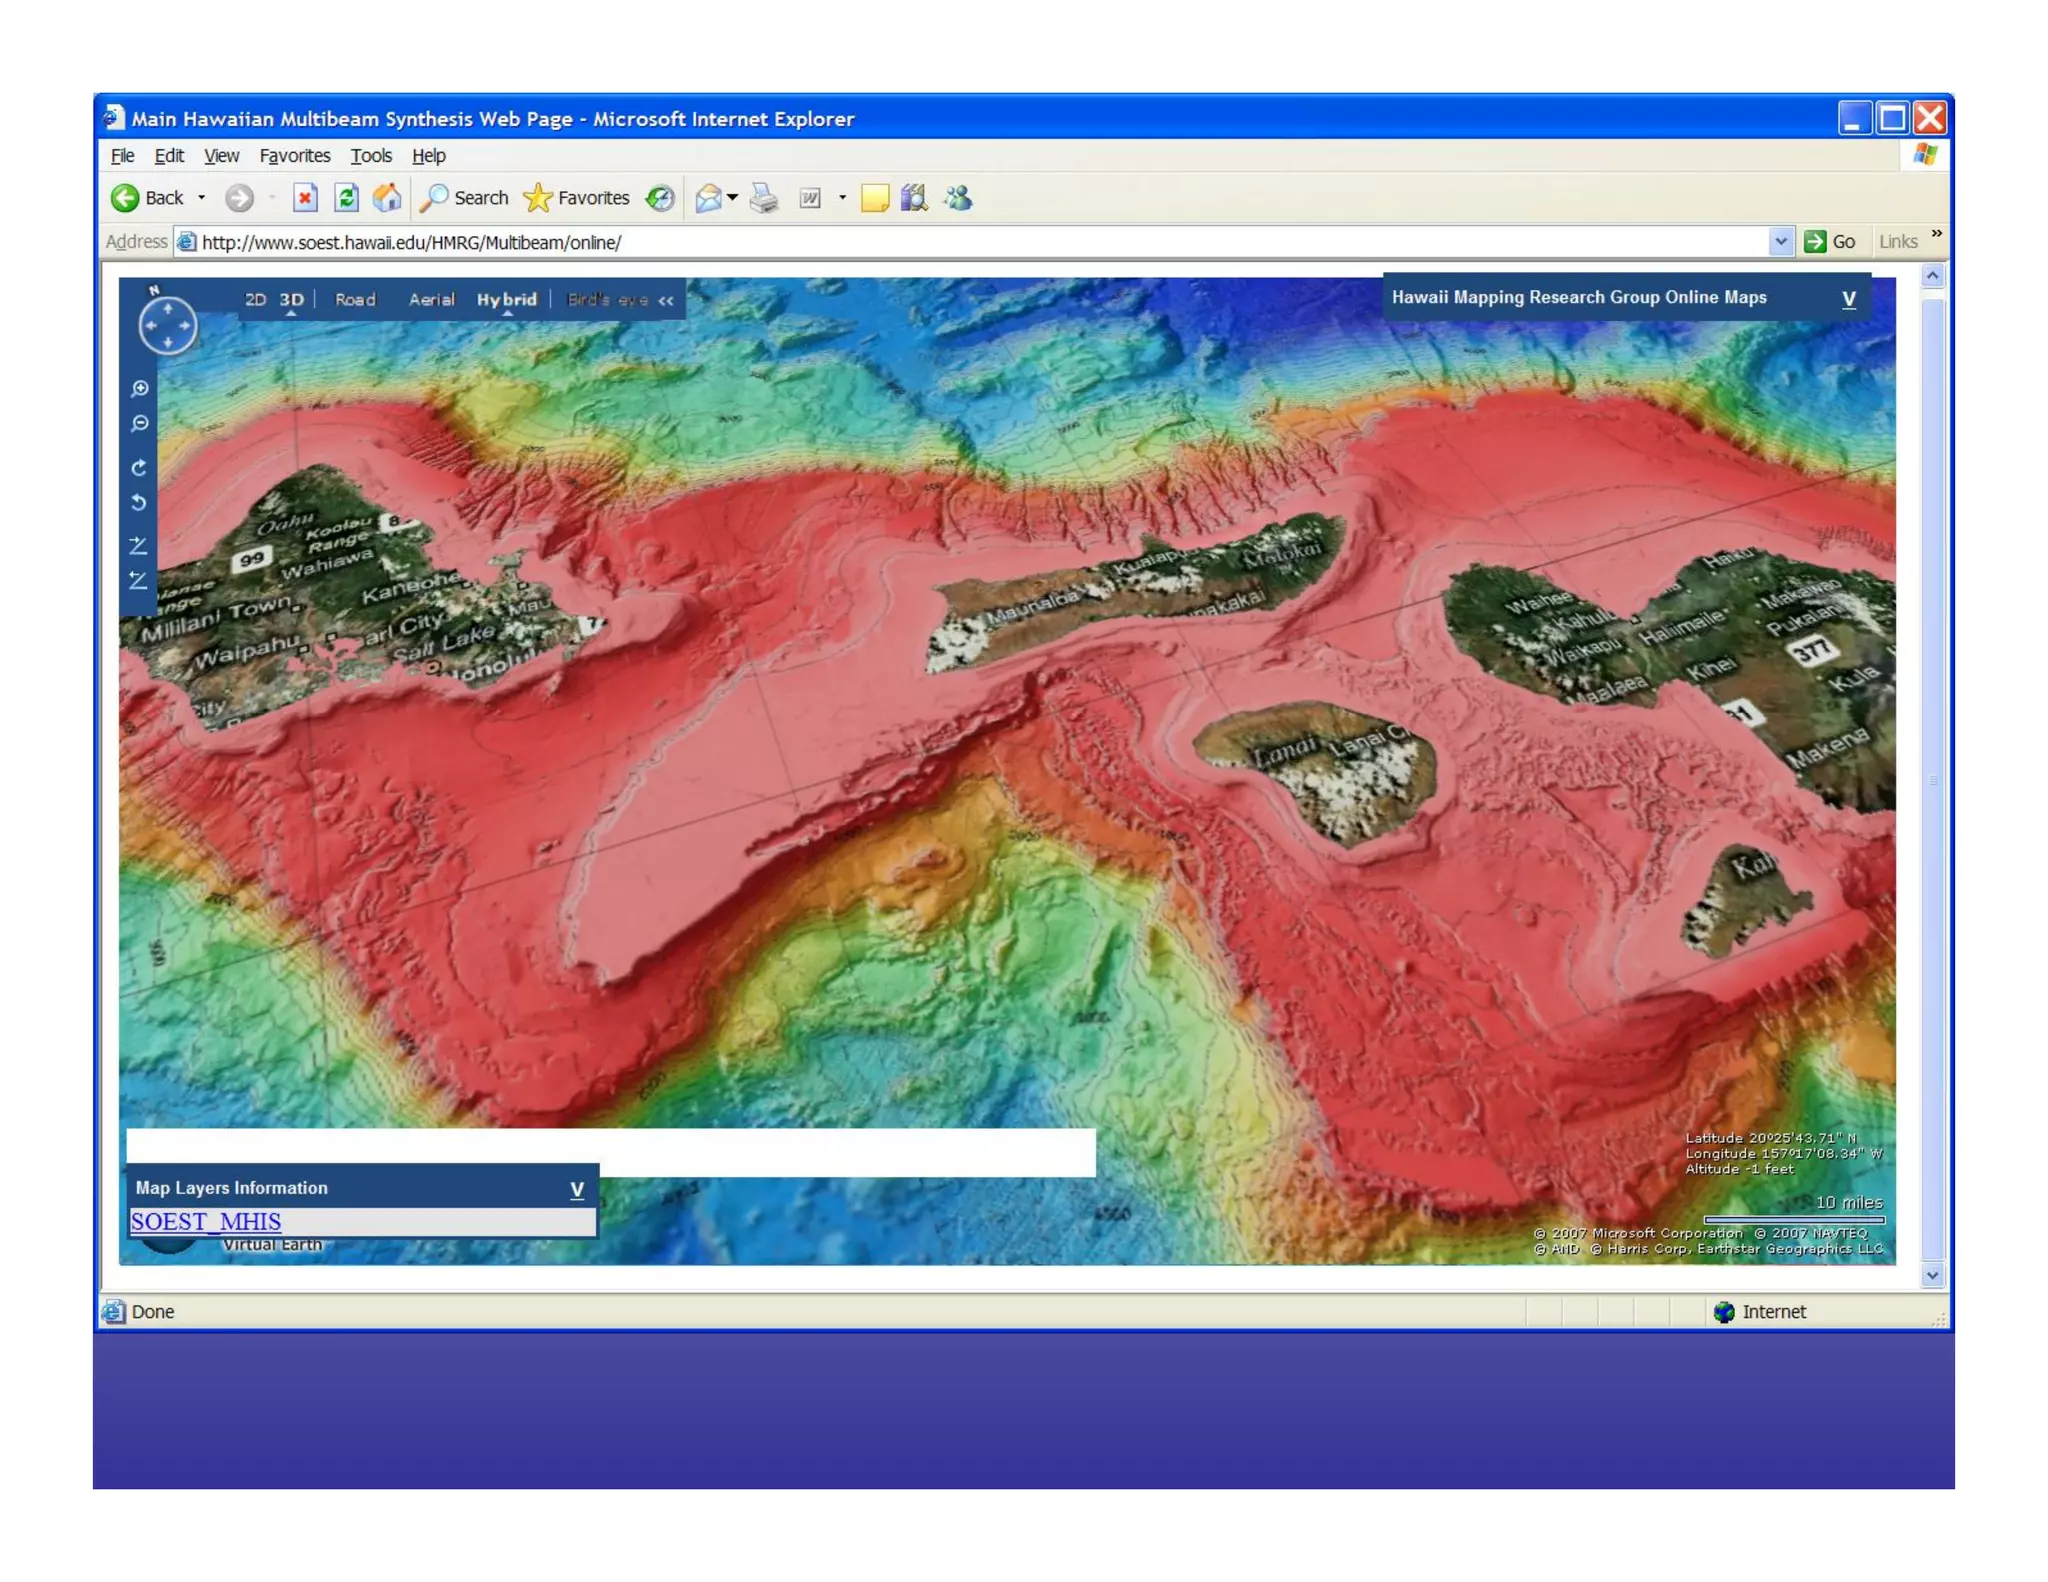Viewport: 2048px width, 1582px height.
Task: Select the Aerial map style
Action: pos(431,299)
